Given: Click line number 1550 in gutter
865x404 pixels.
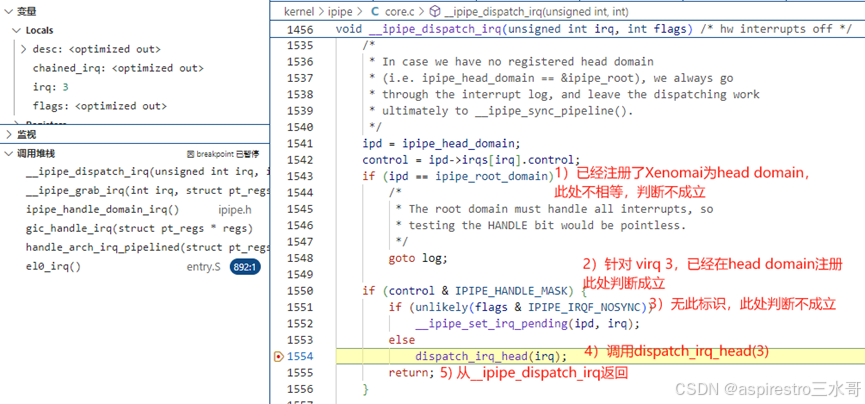Looking at the screenshot, I should click(300, 291).
